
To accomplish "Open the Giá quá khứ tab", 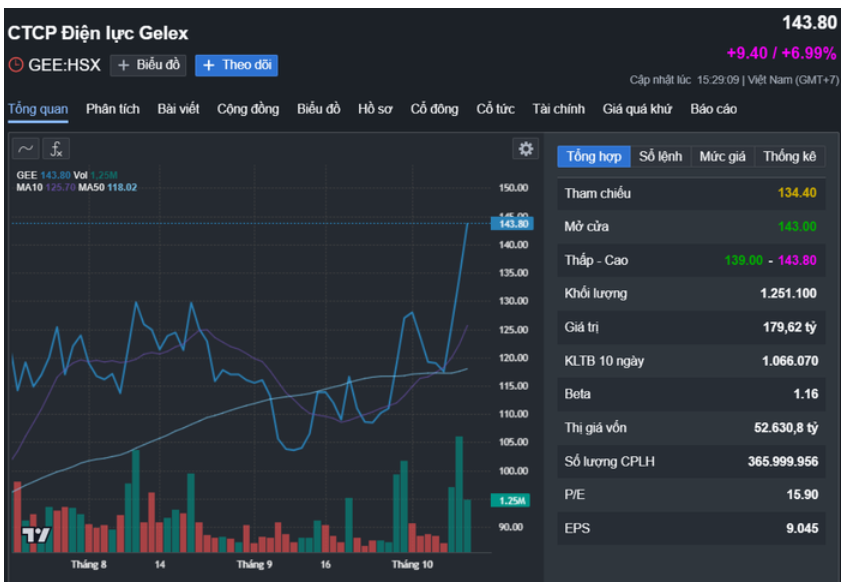I will tap(637, 109).
